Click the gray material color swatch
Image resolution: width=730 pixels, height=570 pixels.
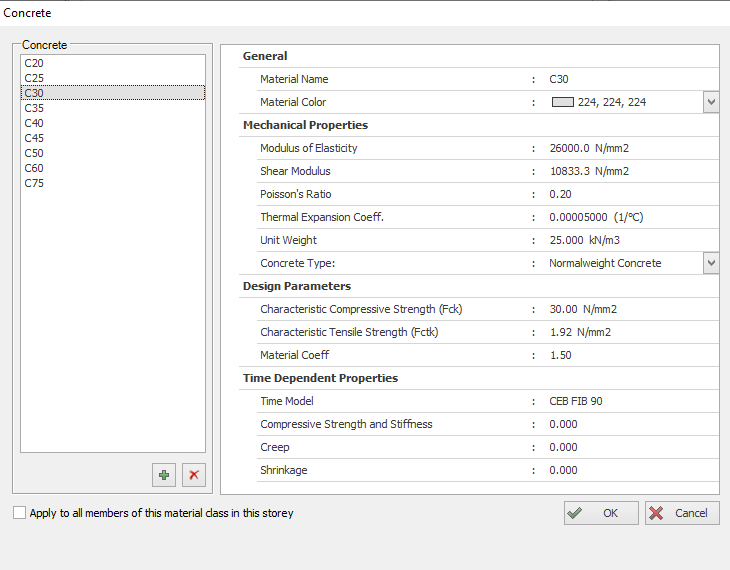coord(563,102)
